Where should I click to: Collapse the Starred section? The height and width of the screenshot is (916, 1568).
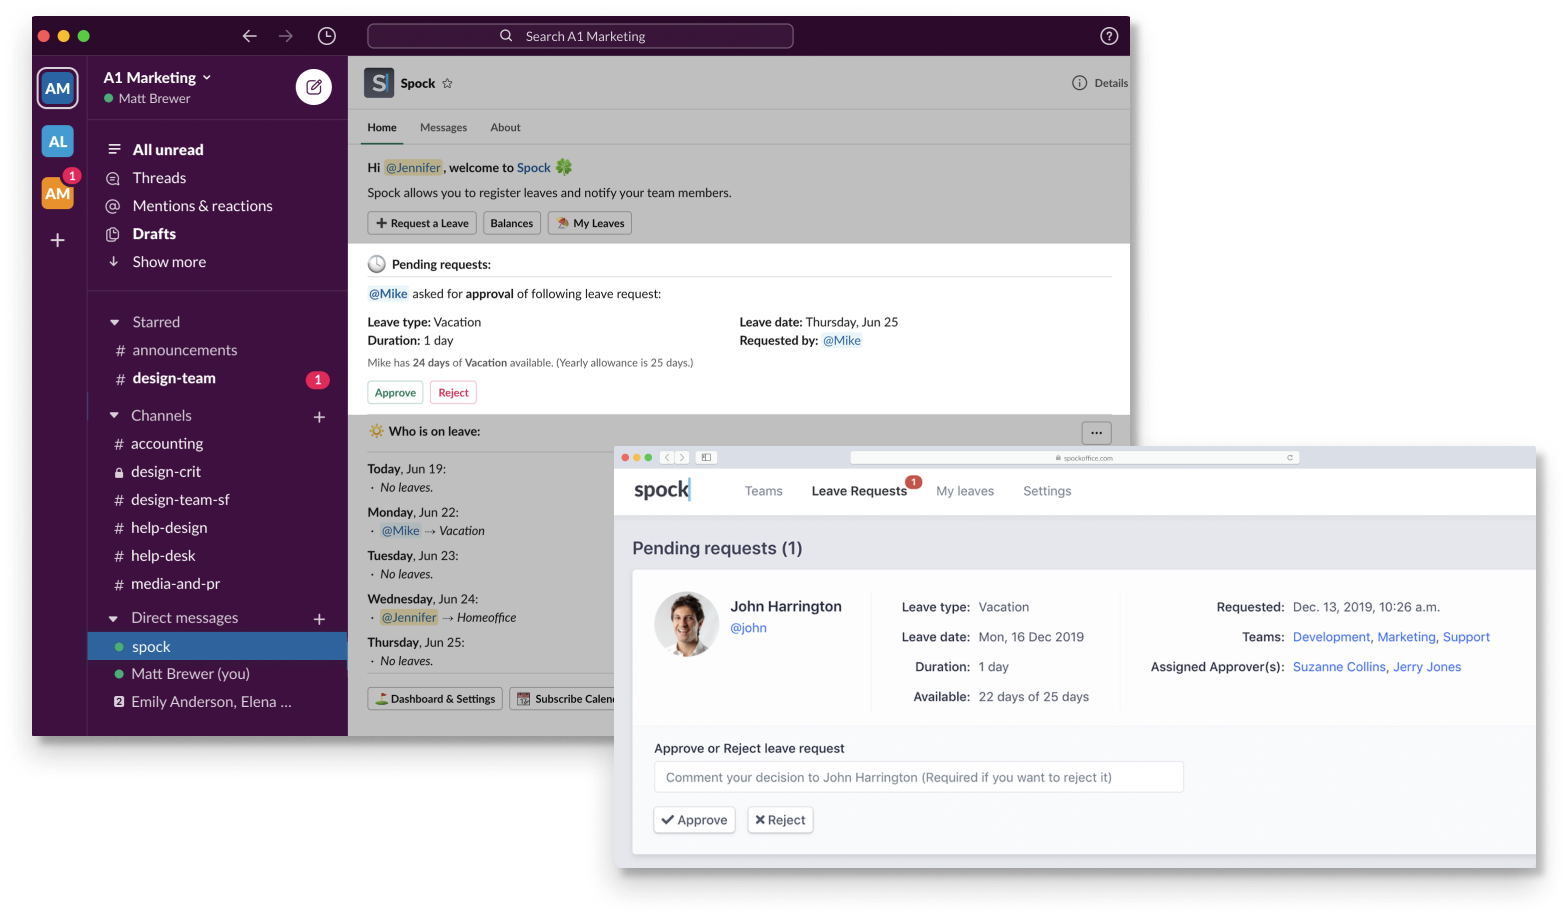pyautogui.click(x=114, y=322)
